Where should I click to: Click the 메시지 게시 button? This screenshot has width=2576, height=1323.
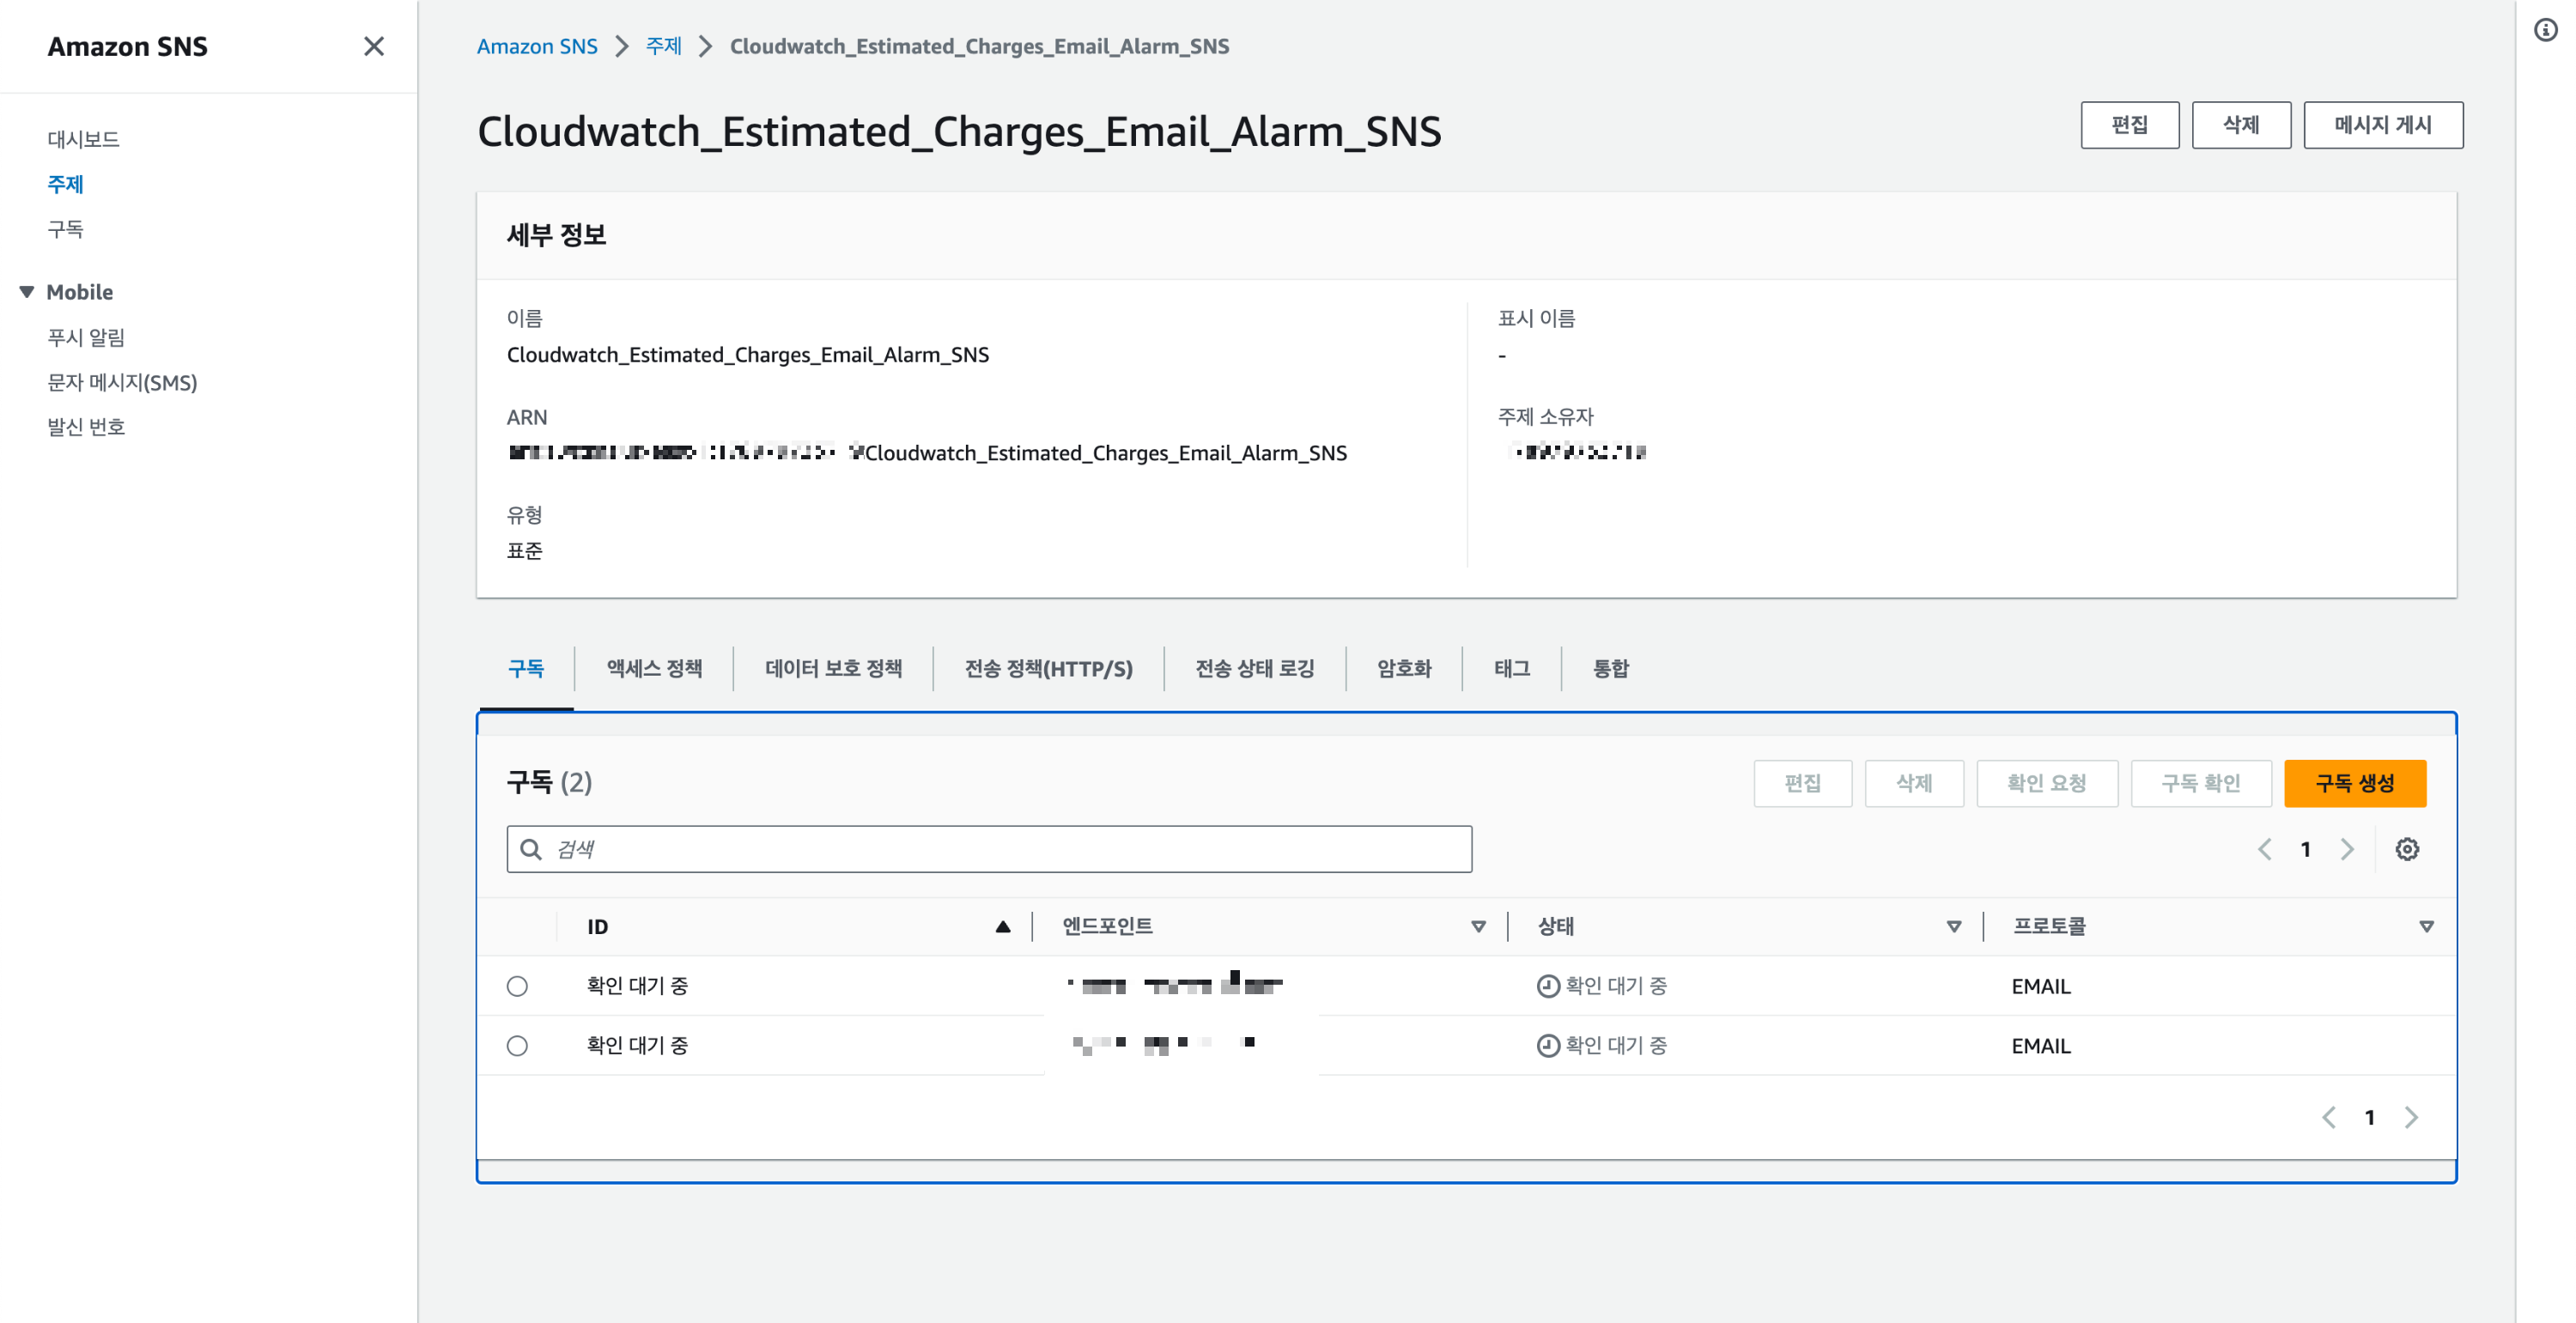pos(2382,125)
